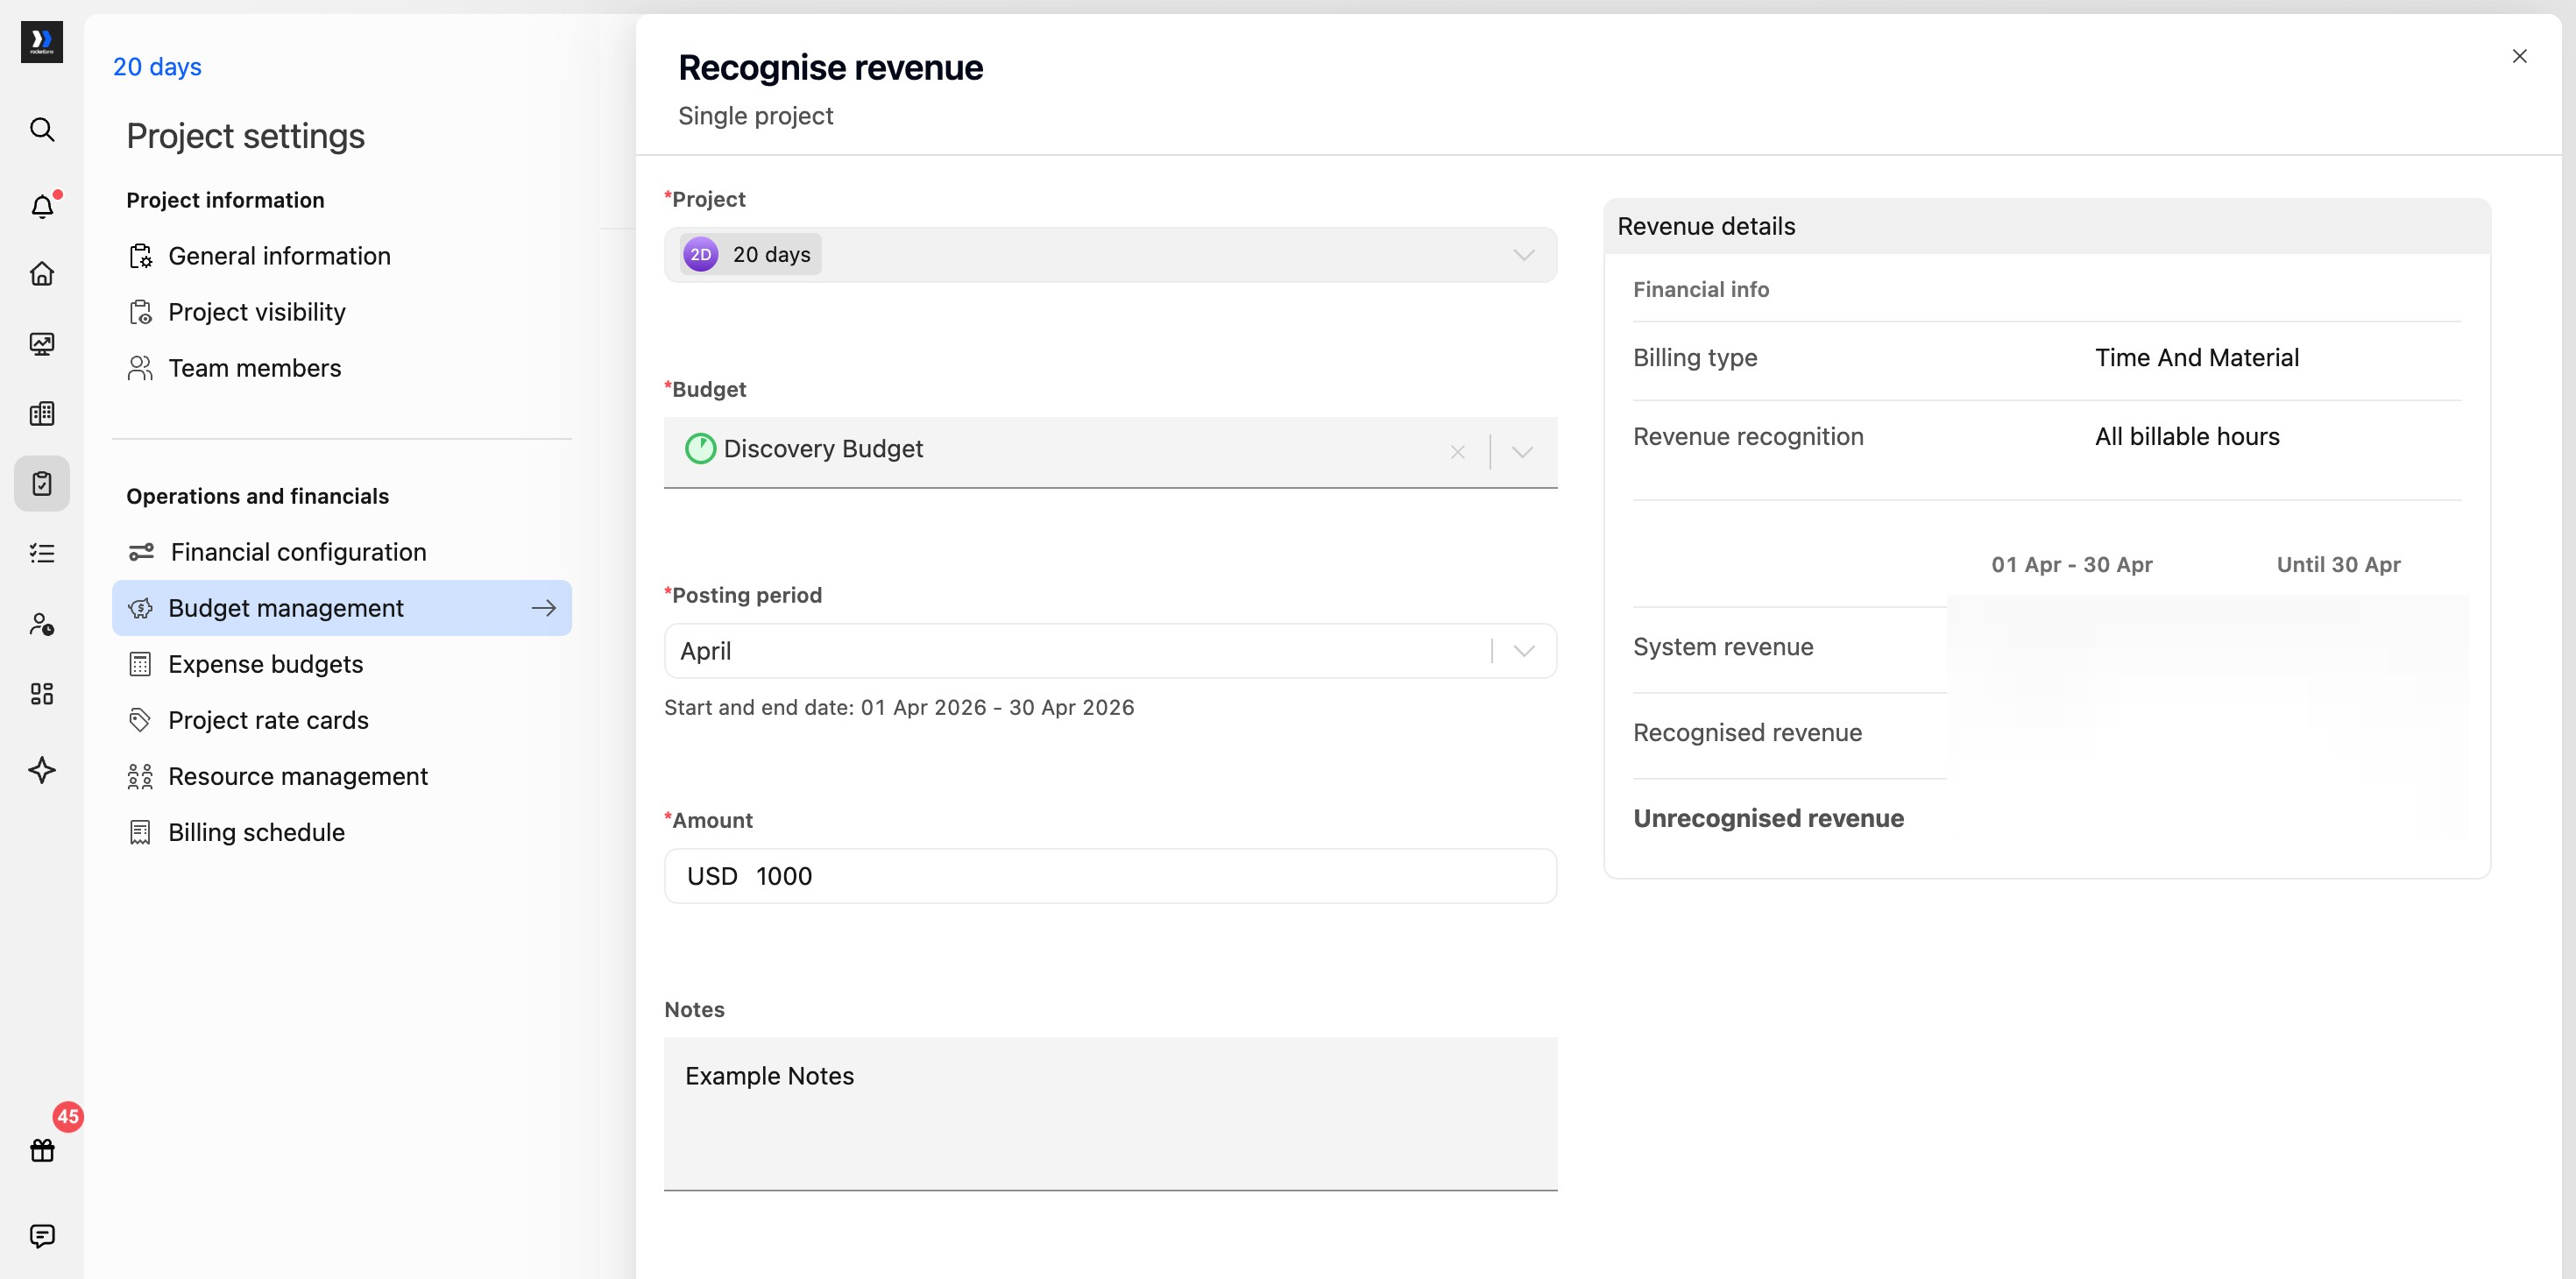The image size is (2576, 1279).
Task: Open the notifications bell icon
Action: pyautogui.click(x=42, y=206)
